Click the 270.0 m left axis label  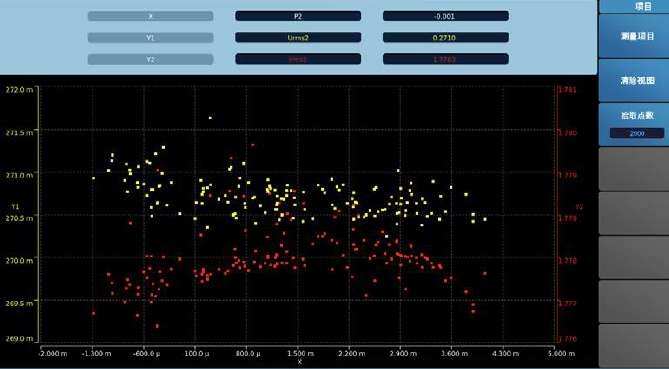coord(19,260)
